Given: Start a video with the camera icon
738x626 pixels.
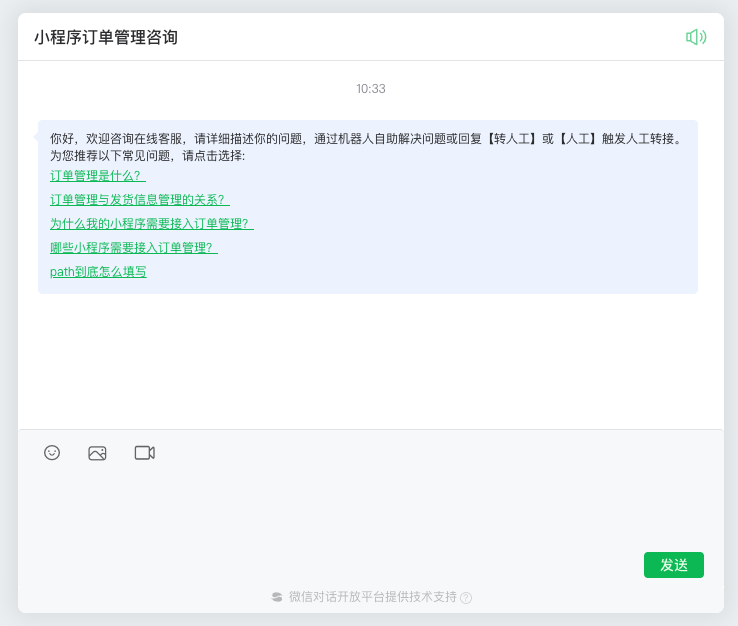Looking at the screenshot, I should [144, 453].
